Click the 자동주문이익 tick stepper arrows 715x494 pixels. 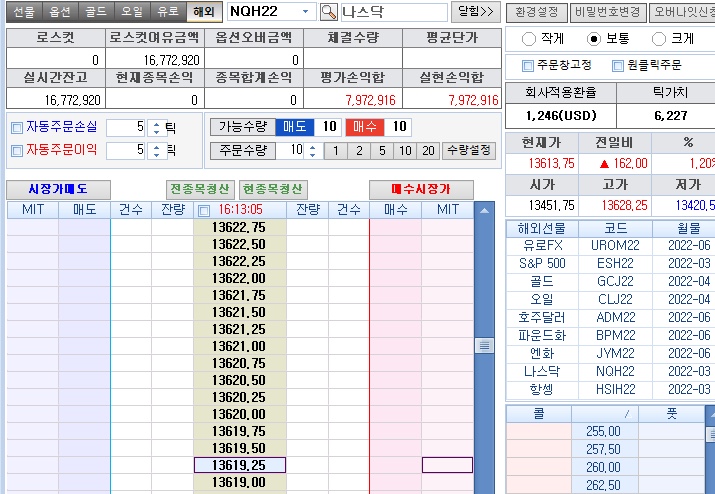pos(155,150)
